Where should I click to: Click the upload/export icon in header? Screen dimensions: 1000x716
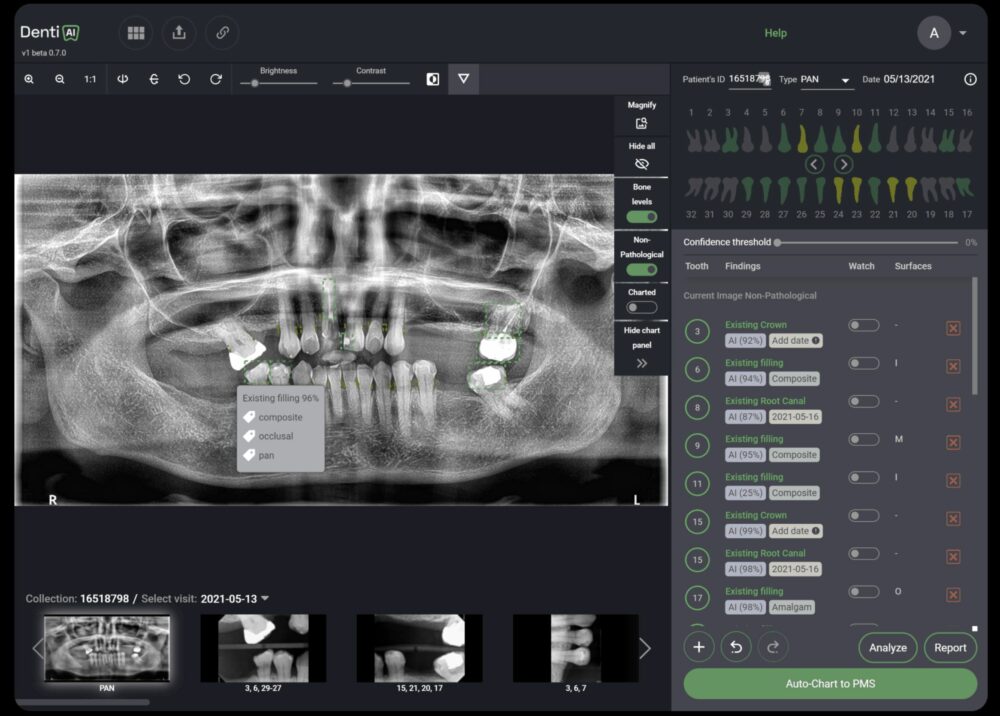tap(179, 32)
